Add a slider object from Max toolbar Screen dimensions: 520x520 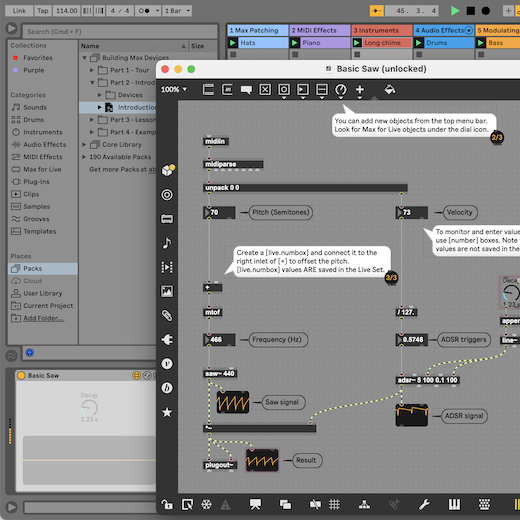(x=322, y=90)
